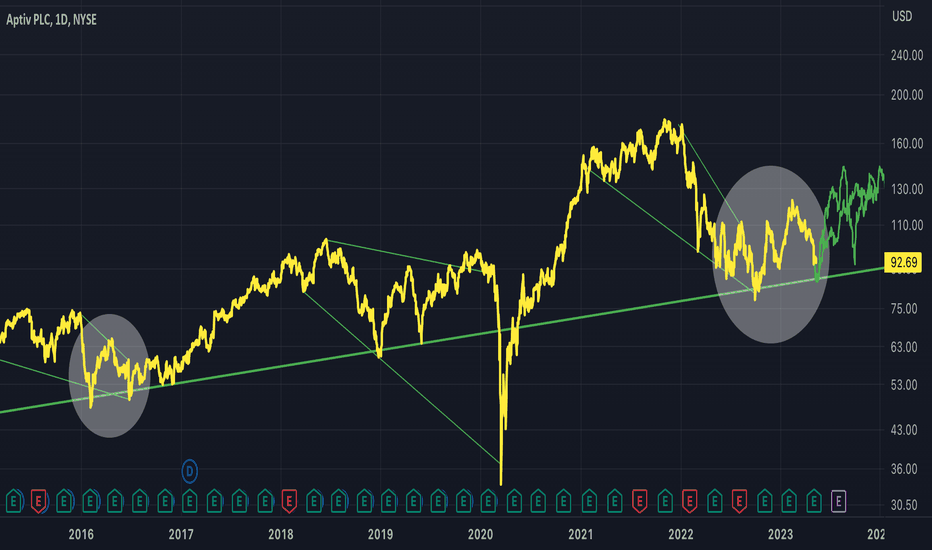932x550 pixels.
Task: Click the 75.00 price scale label
Action: click(x=906, y=309)
